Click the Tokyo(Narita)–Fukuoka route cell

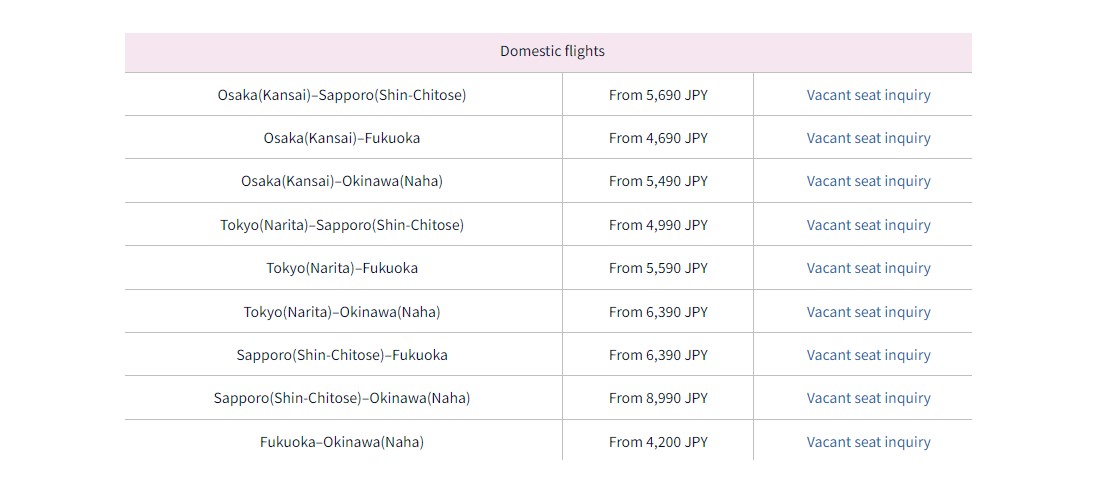(x=343, y=268)
